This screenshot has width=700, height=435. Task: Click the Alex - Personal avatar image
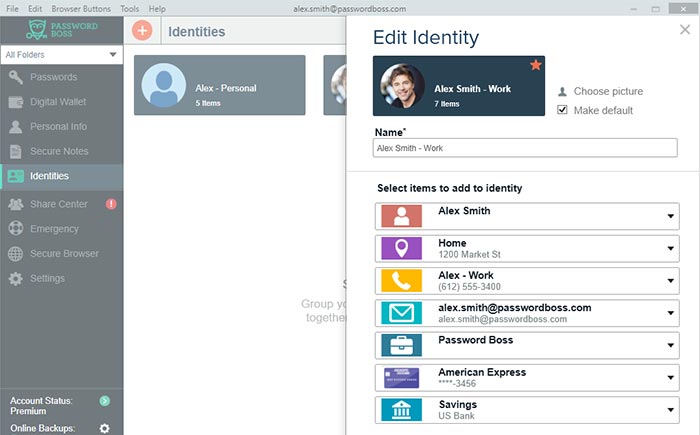click(164, 85)
